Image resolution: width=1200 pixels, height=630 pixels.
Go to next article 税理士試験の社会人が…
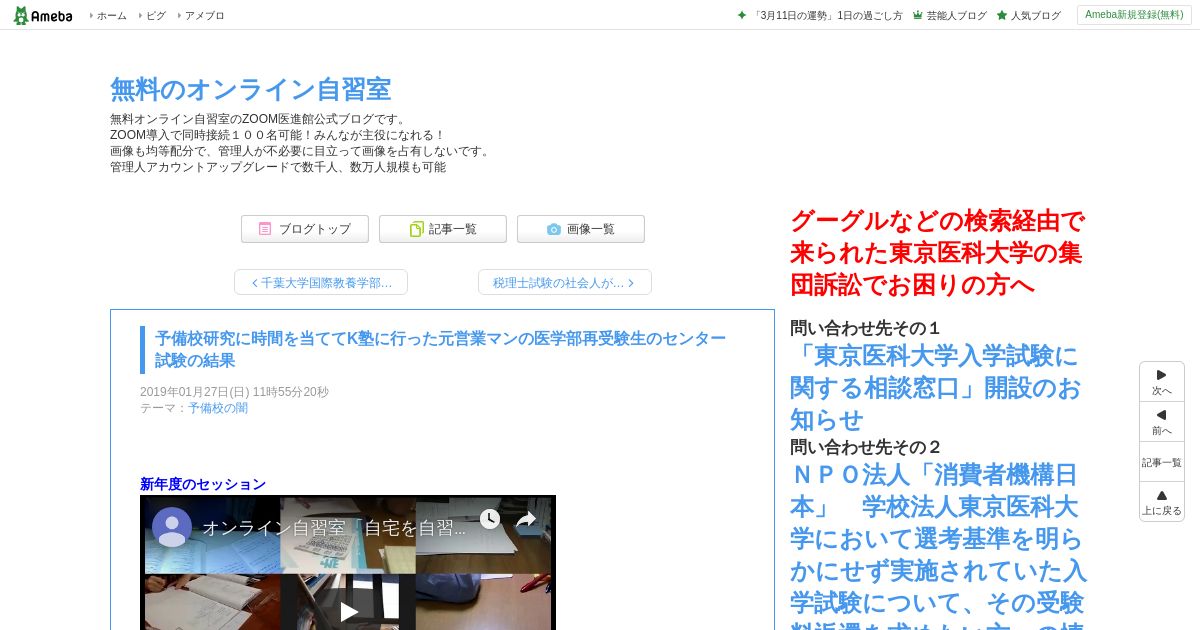pos(565,283)
